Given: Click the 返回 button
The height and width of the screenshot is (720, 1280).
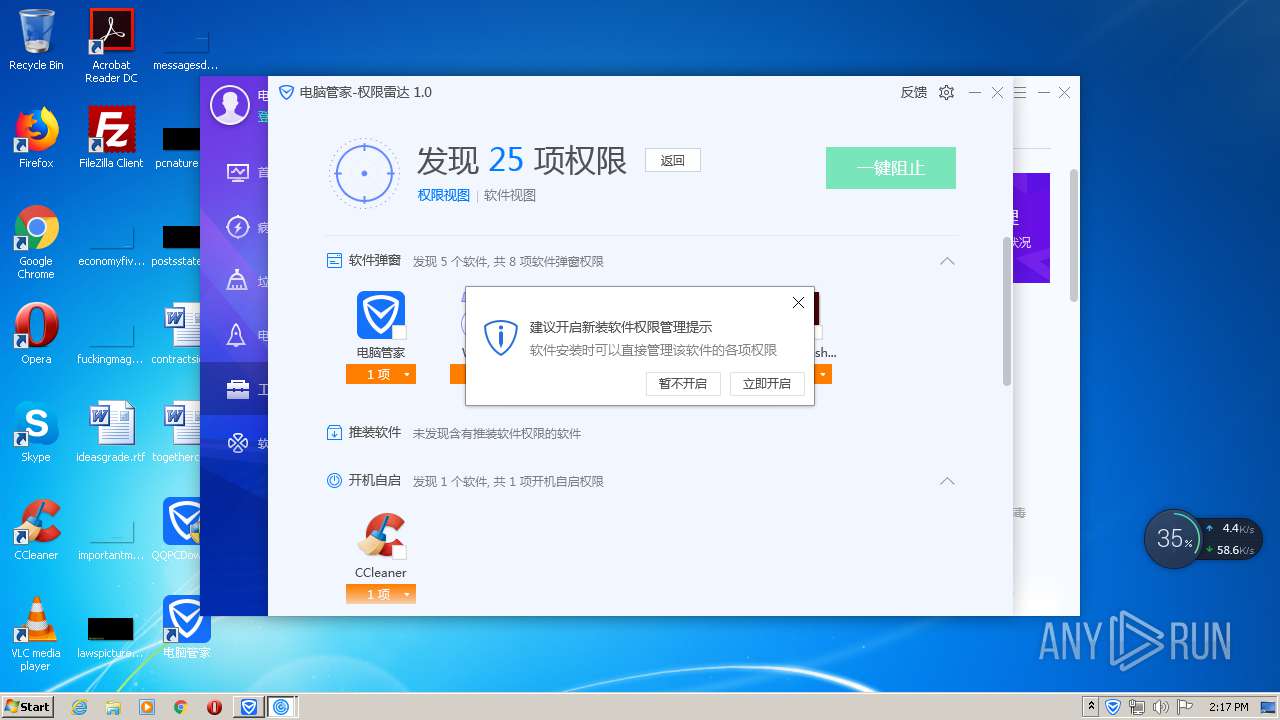Looking at the screenshot, I should [673, 160].
